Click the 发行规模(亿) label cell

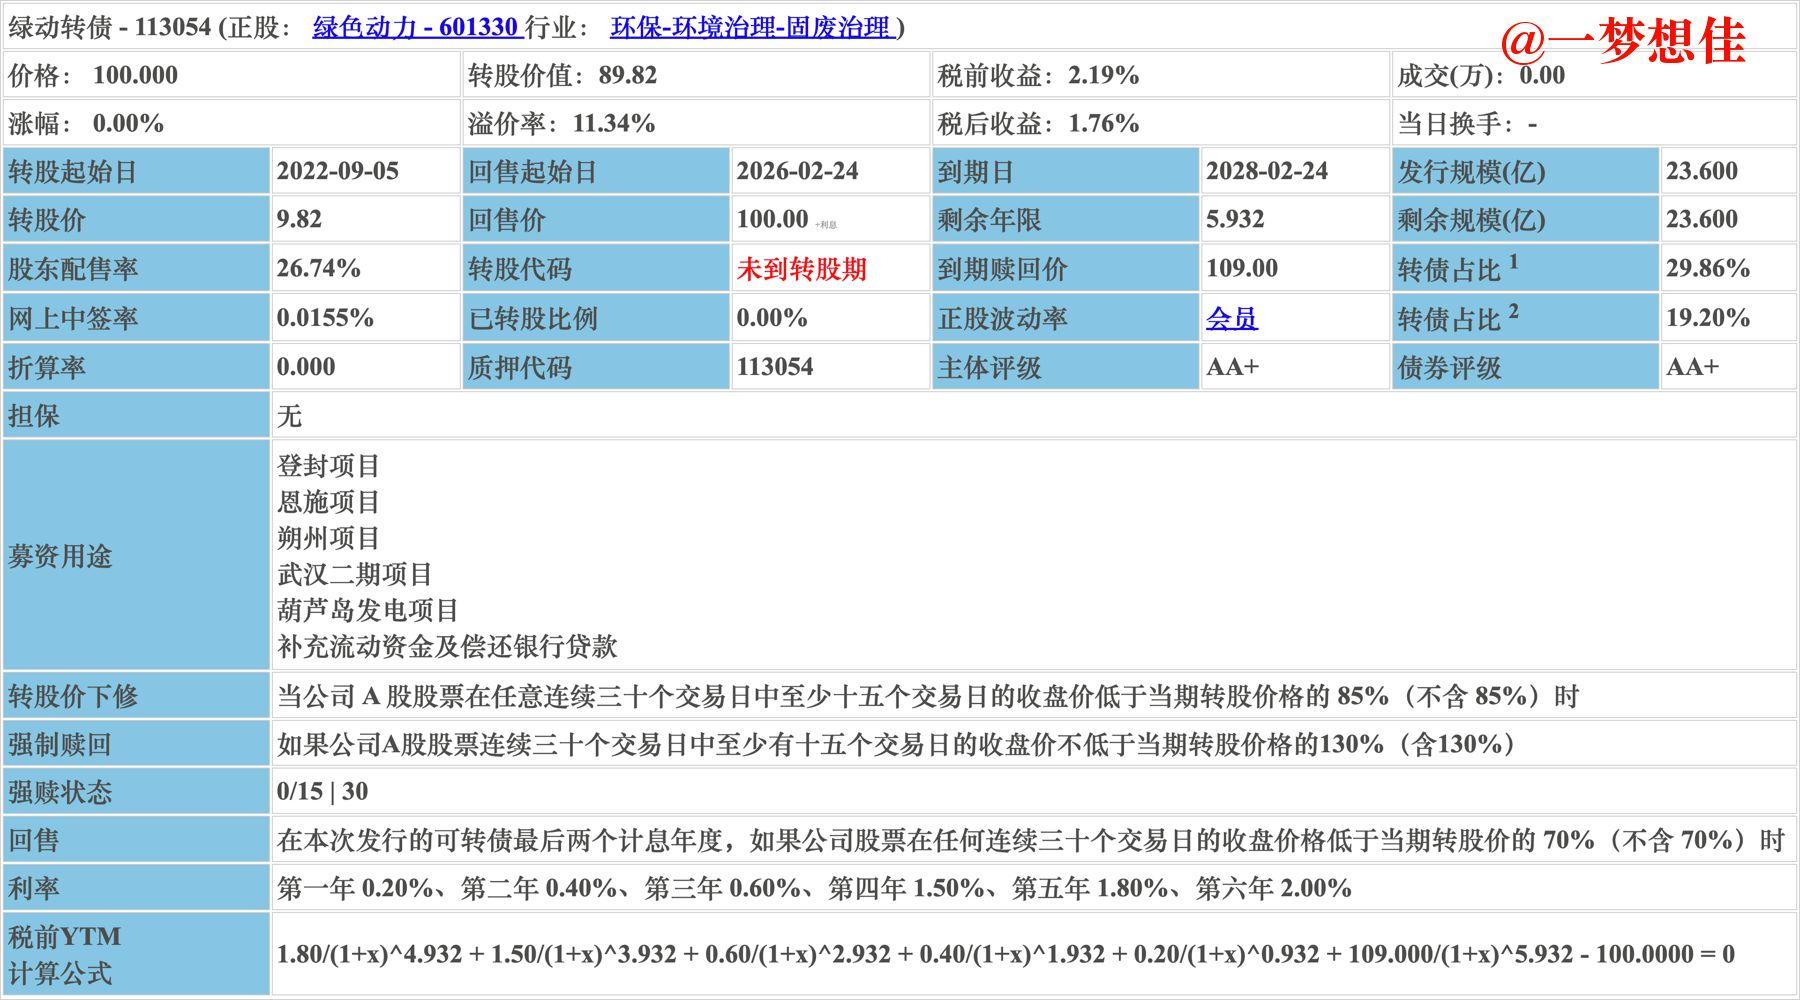(x=1525, y=171)
